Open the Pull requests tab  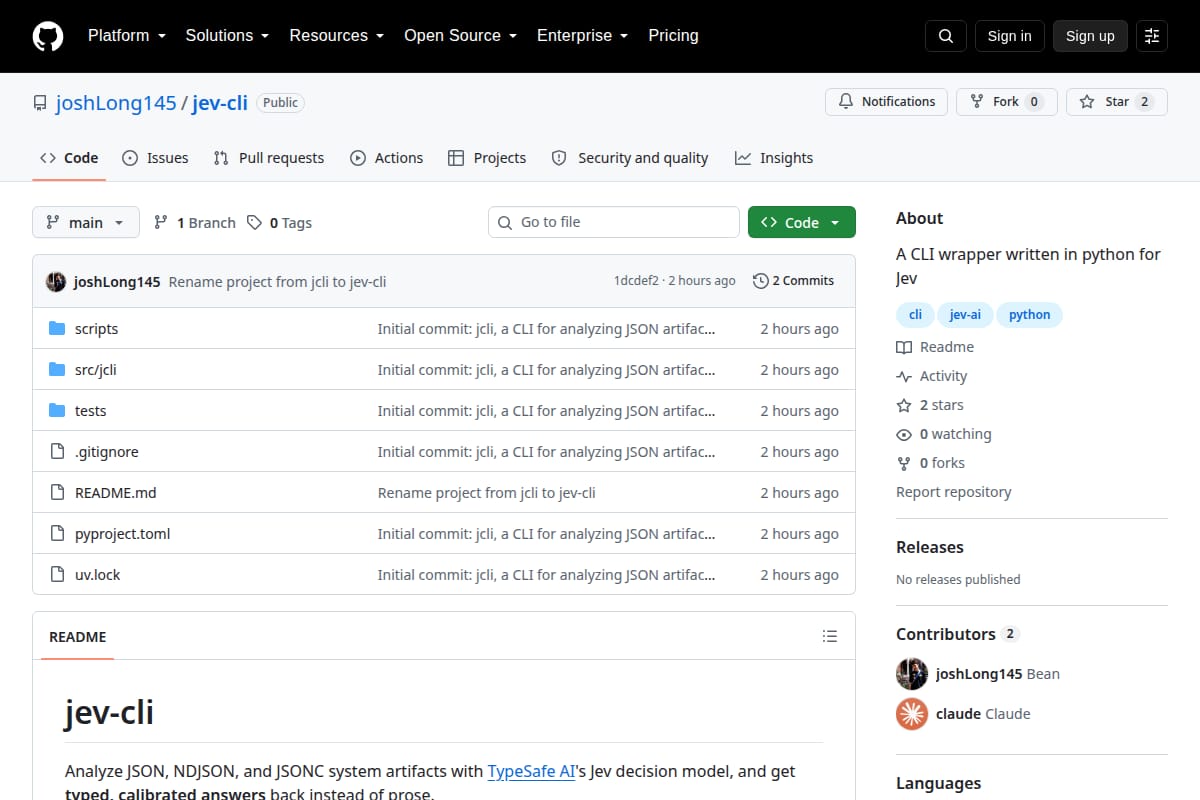click(269, 158)
